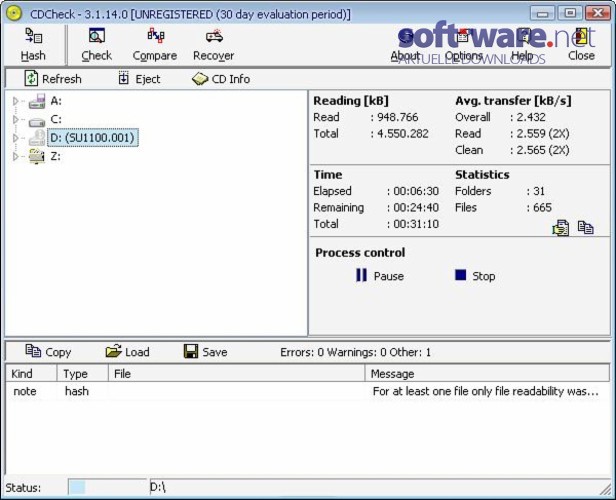Open the Help menu item

pos(522,44)
